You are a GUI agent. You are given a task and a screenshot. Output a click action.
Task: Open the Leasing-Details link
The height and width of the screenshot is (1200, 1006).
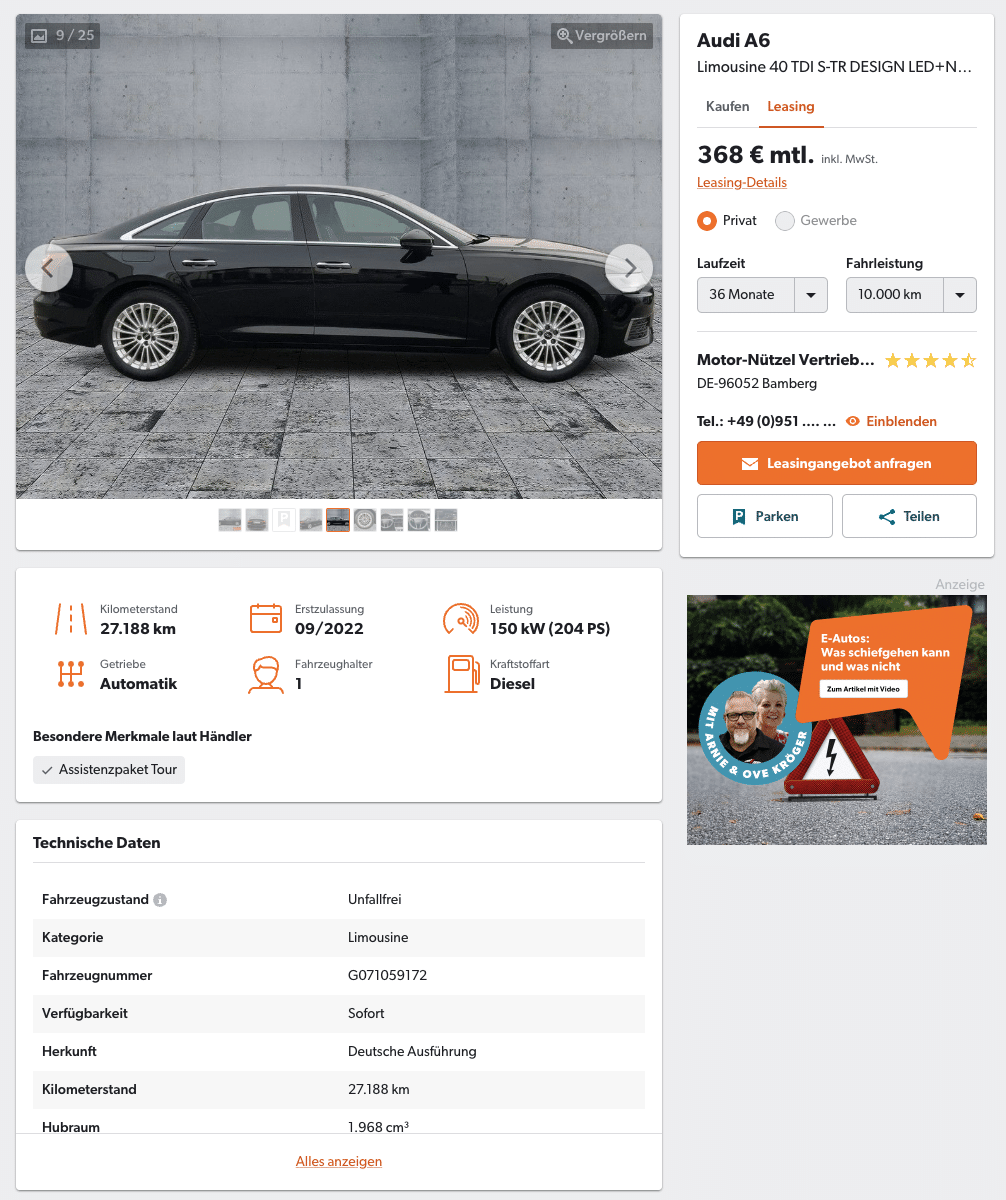[742, 183]
